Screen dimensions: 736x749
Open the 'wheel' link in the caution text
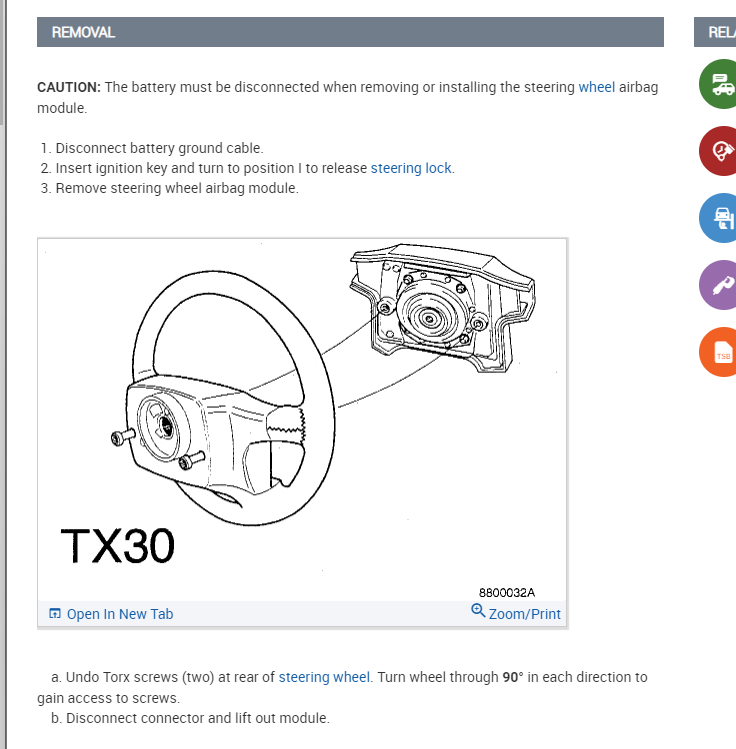click(x=597, y=87)
